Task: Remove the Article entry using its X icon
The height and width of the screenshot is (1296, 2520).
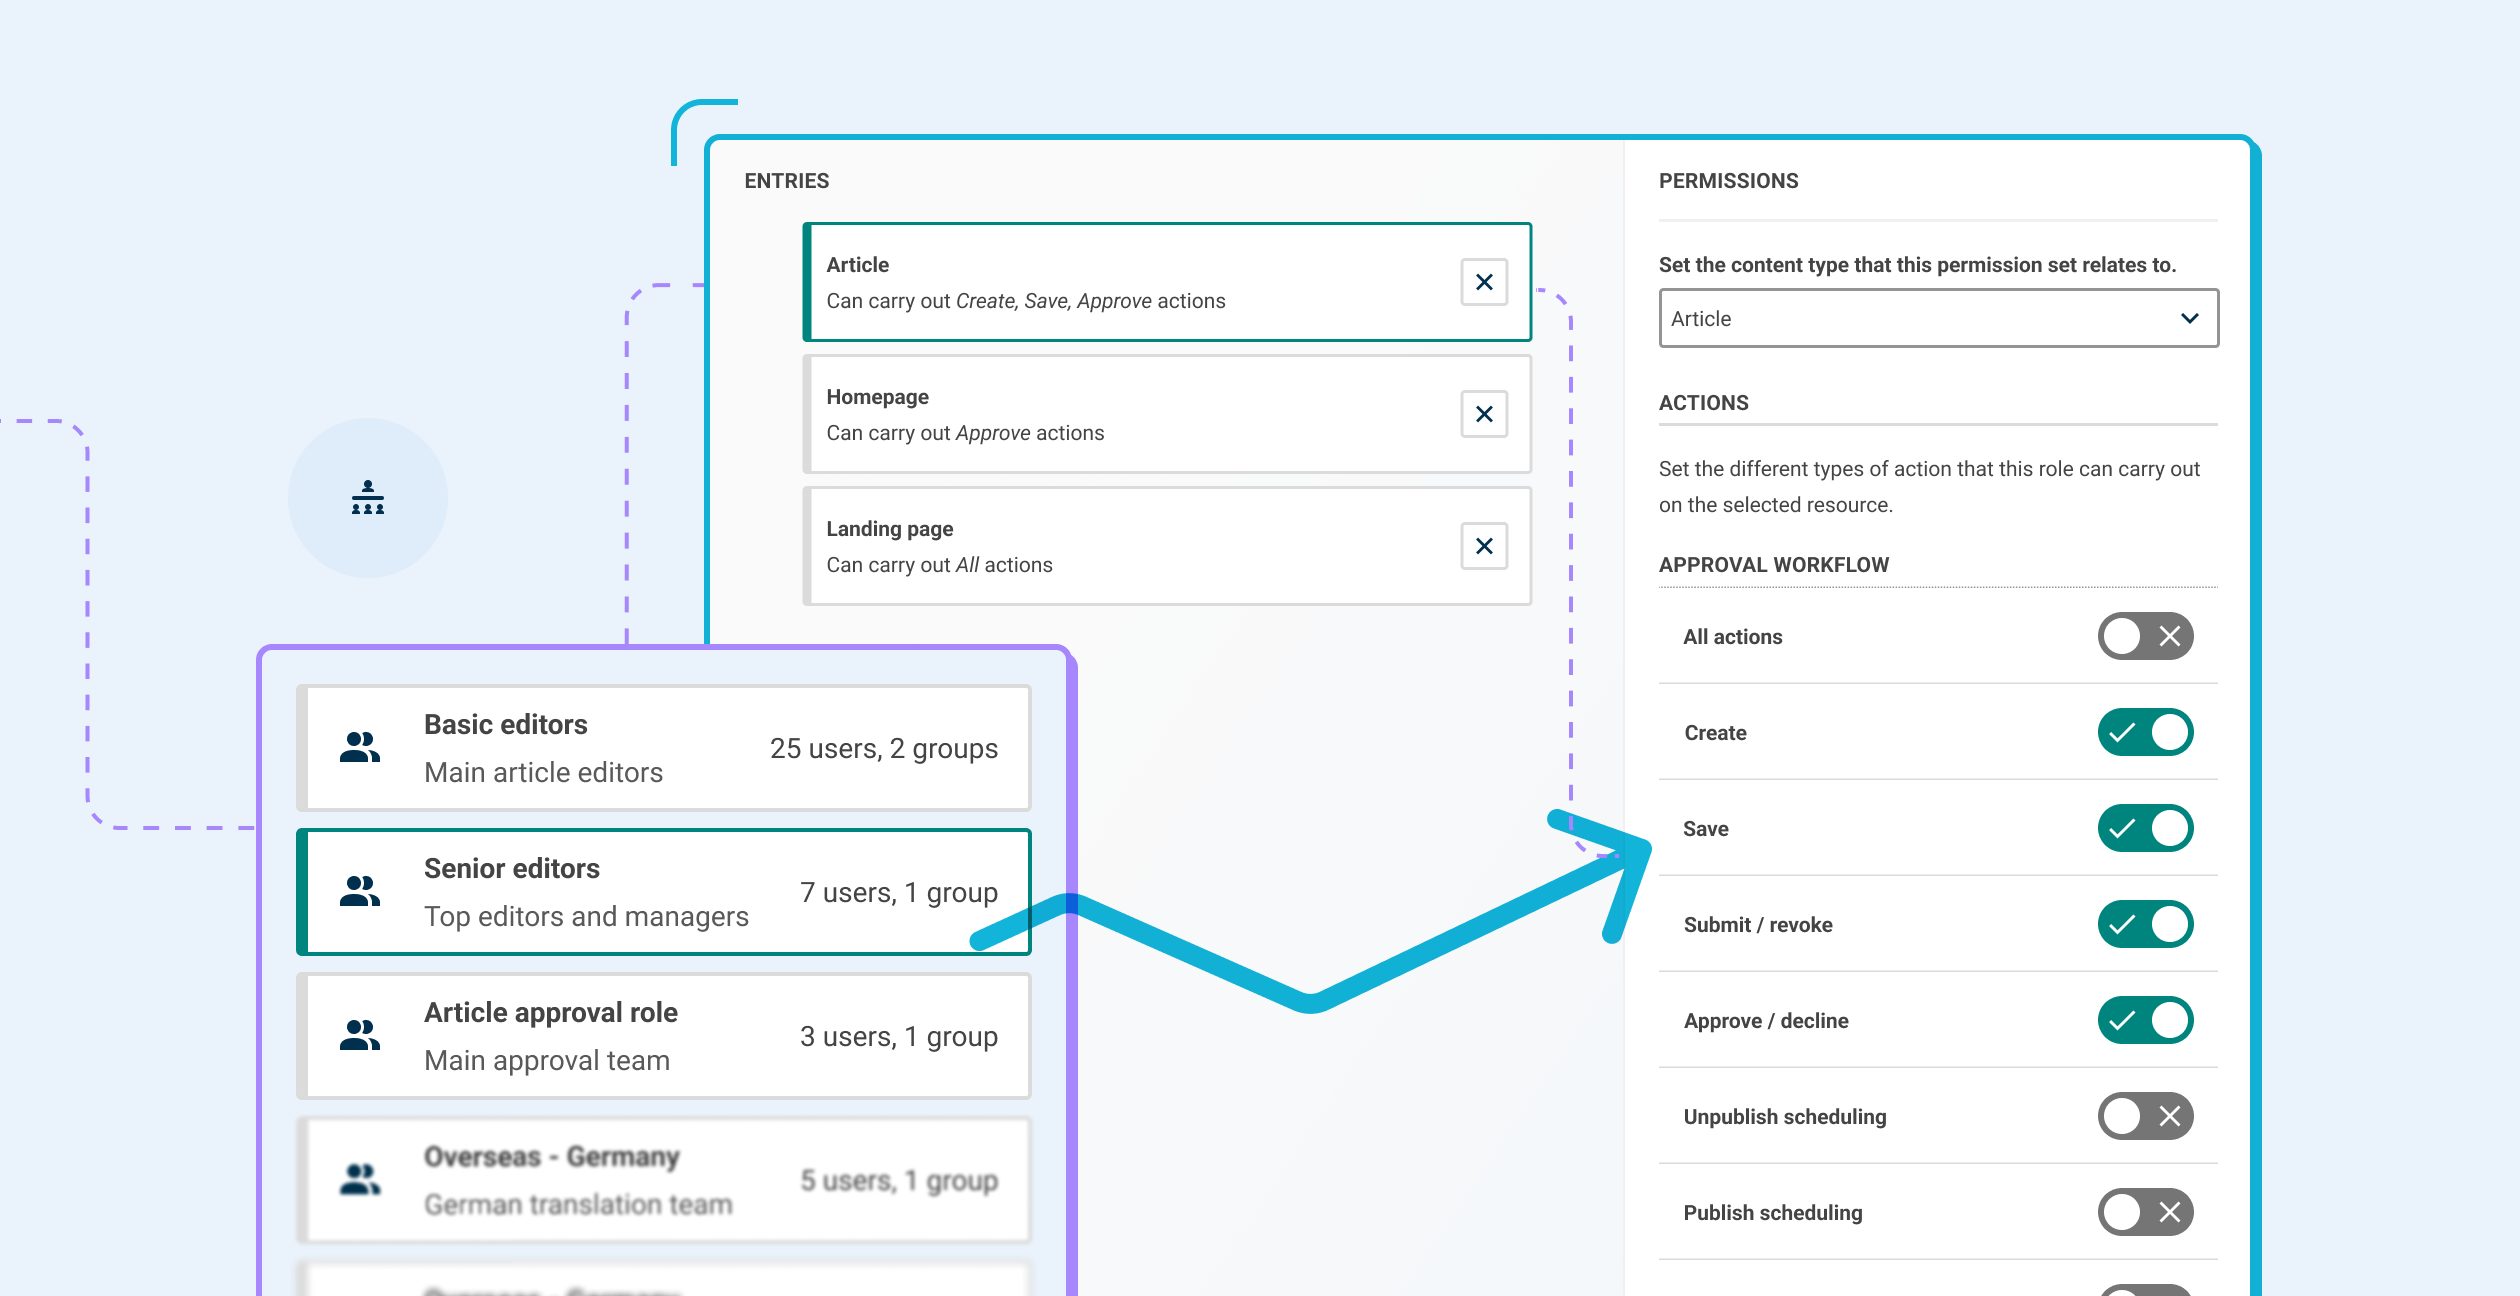Action: pyautogui.click(x=1483, y=282)
